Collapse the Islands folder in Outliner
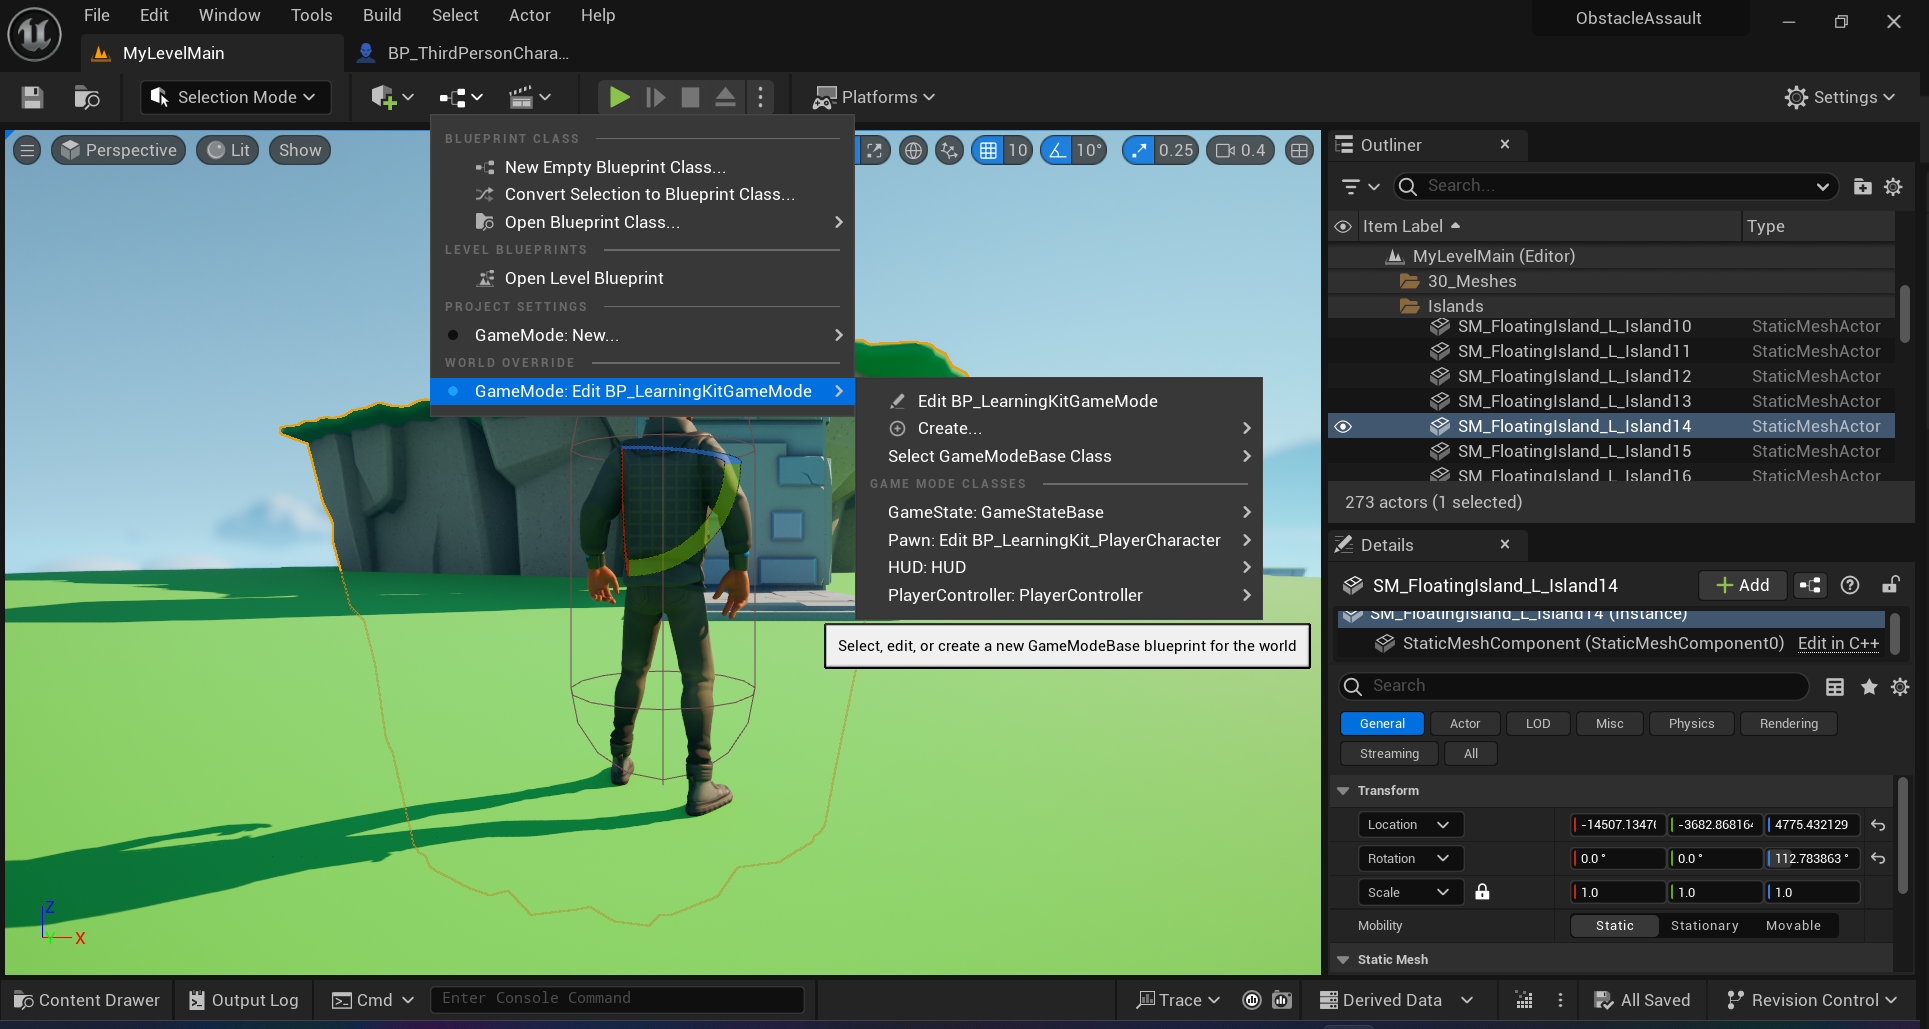The image size is (1929, 1029). [x=1409, y=306]
